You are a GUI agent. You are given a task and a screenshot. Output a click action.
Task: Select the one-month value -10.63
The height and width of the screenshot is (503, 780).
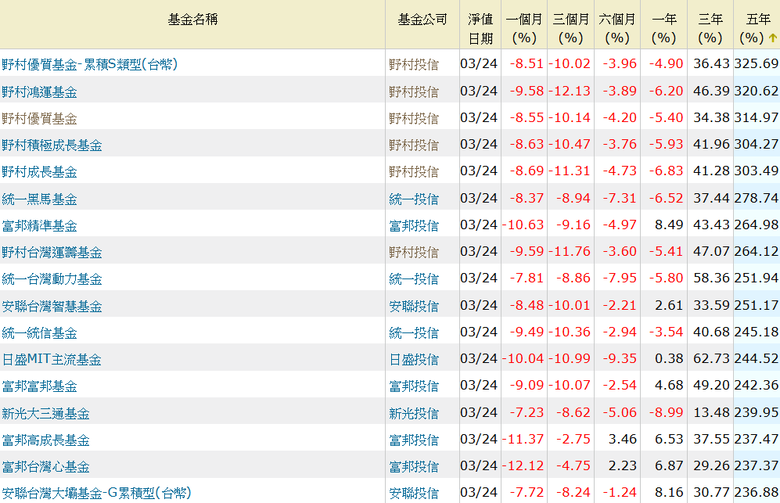pyautogui.click(x=523, y=225)
